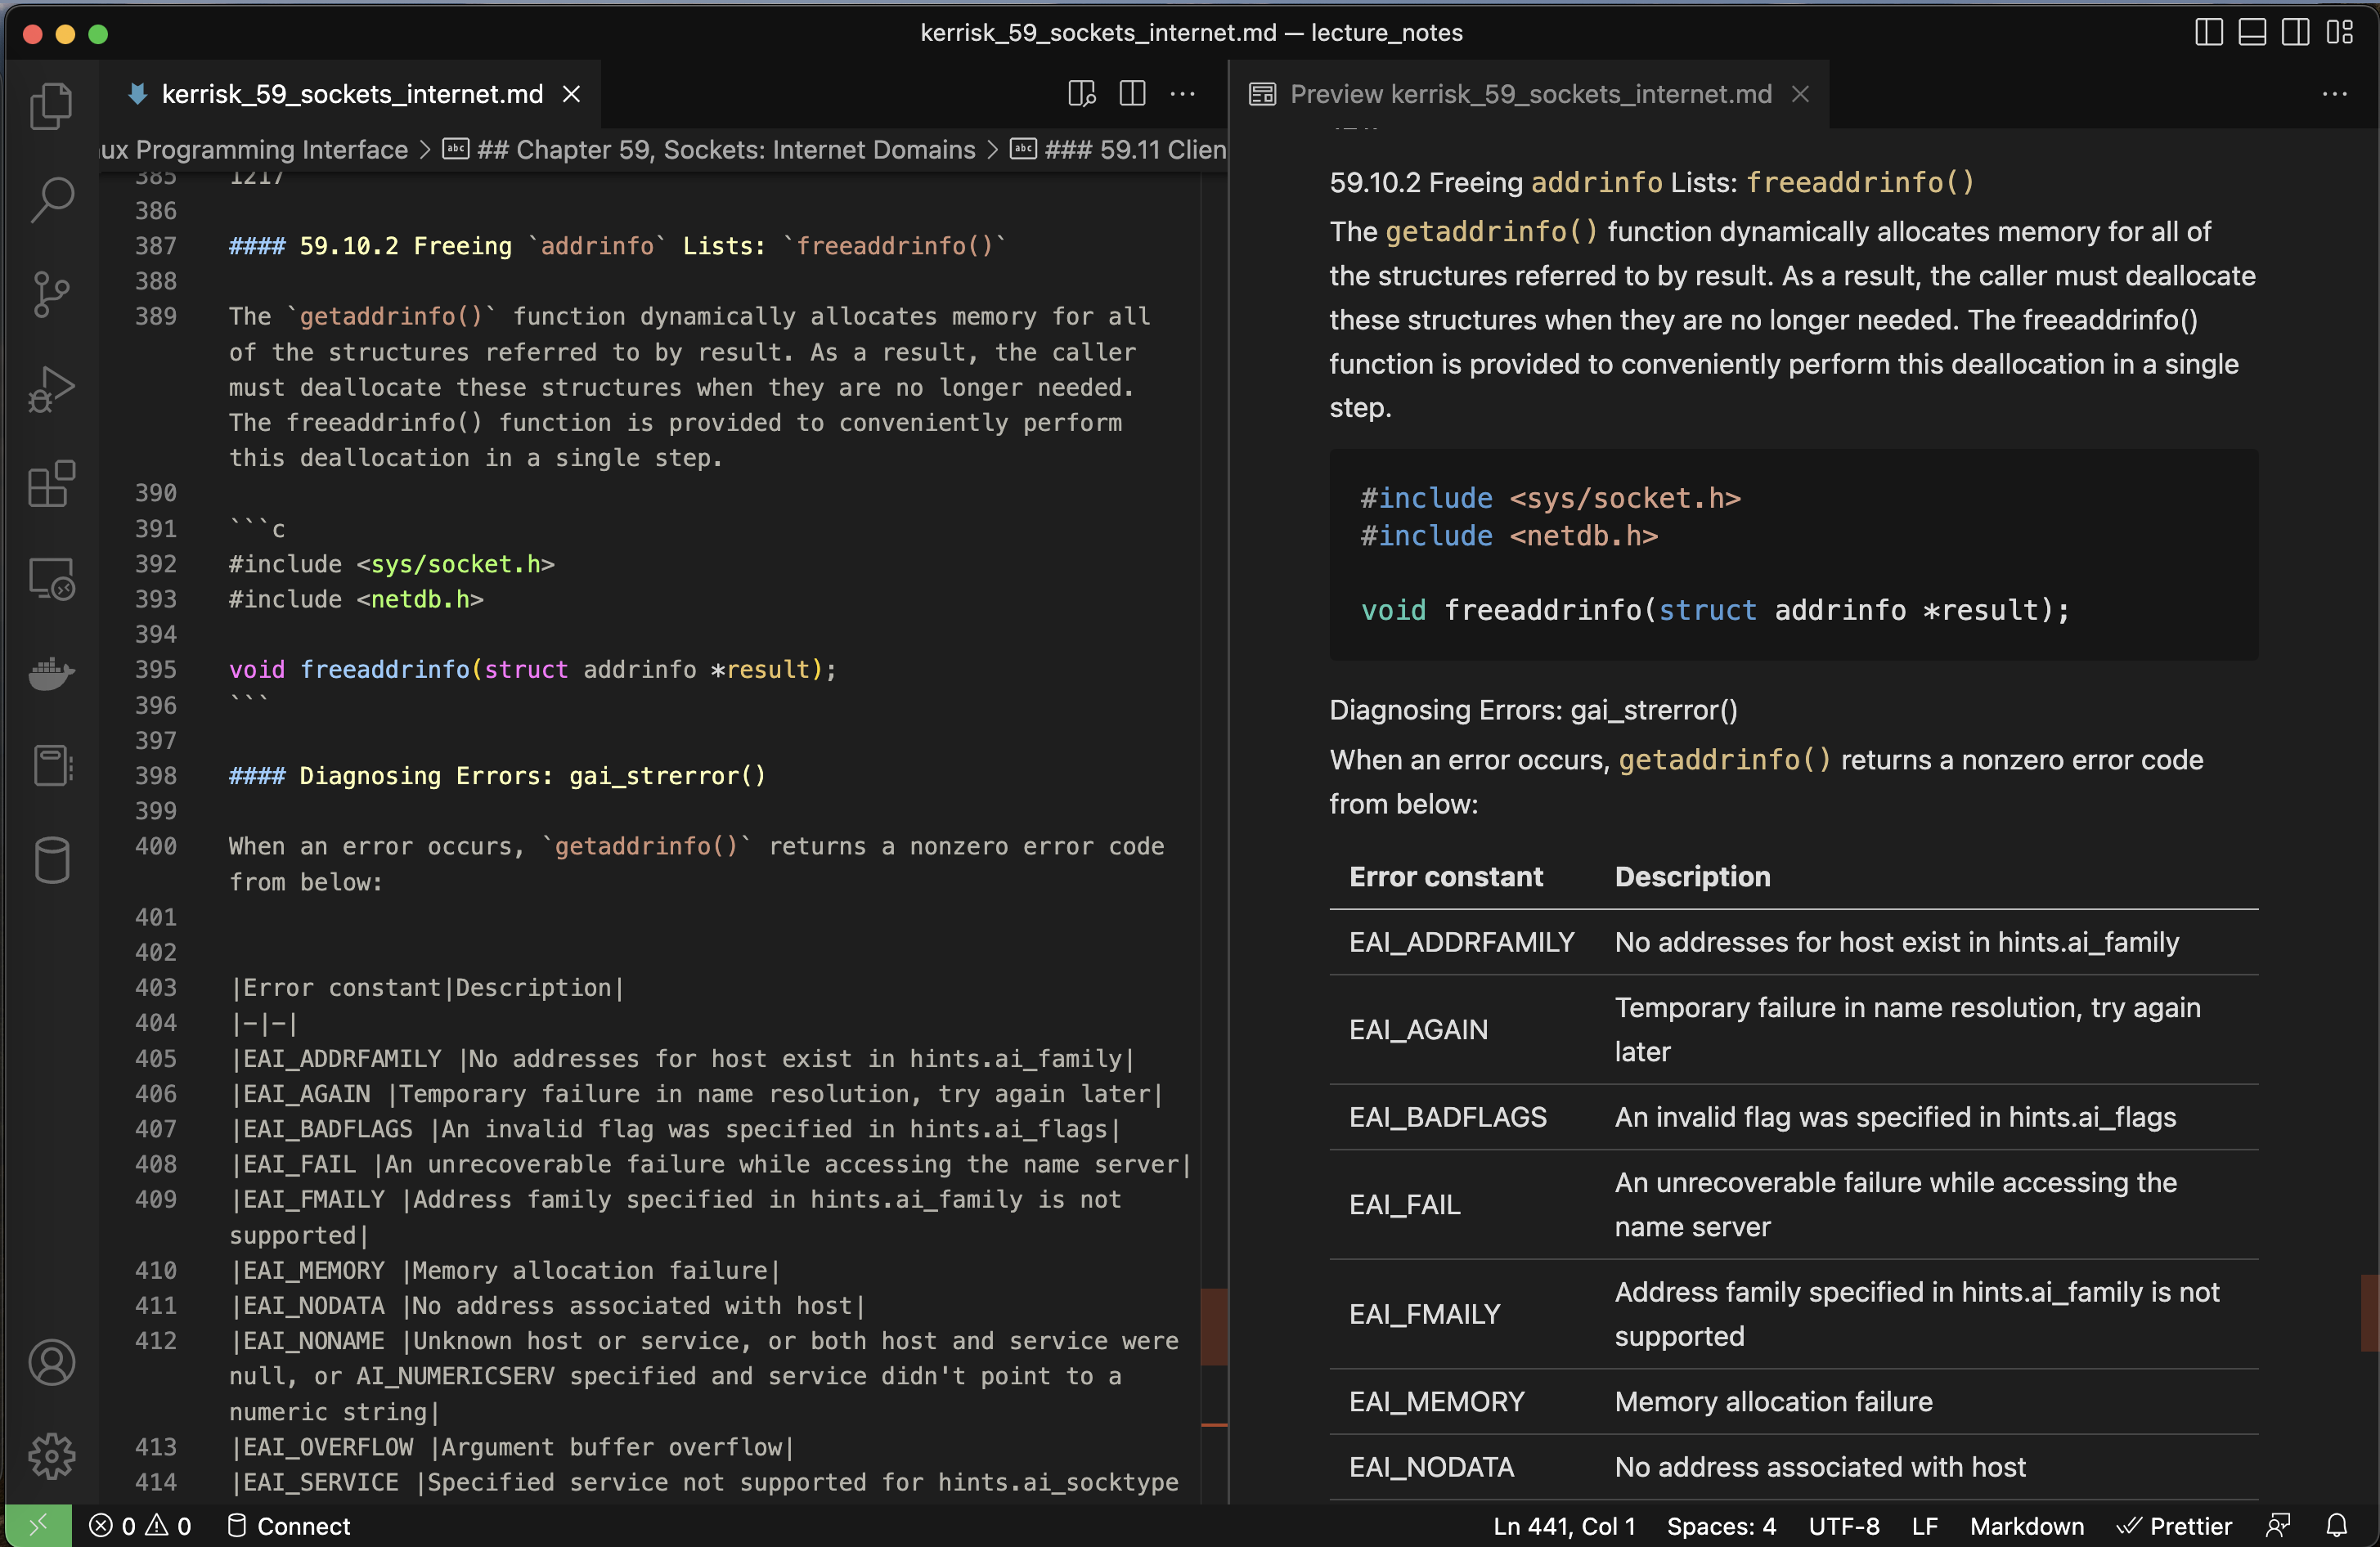Change end of line sequence LF
2380x1547 pixels.
[1924, 1526]
